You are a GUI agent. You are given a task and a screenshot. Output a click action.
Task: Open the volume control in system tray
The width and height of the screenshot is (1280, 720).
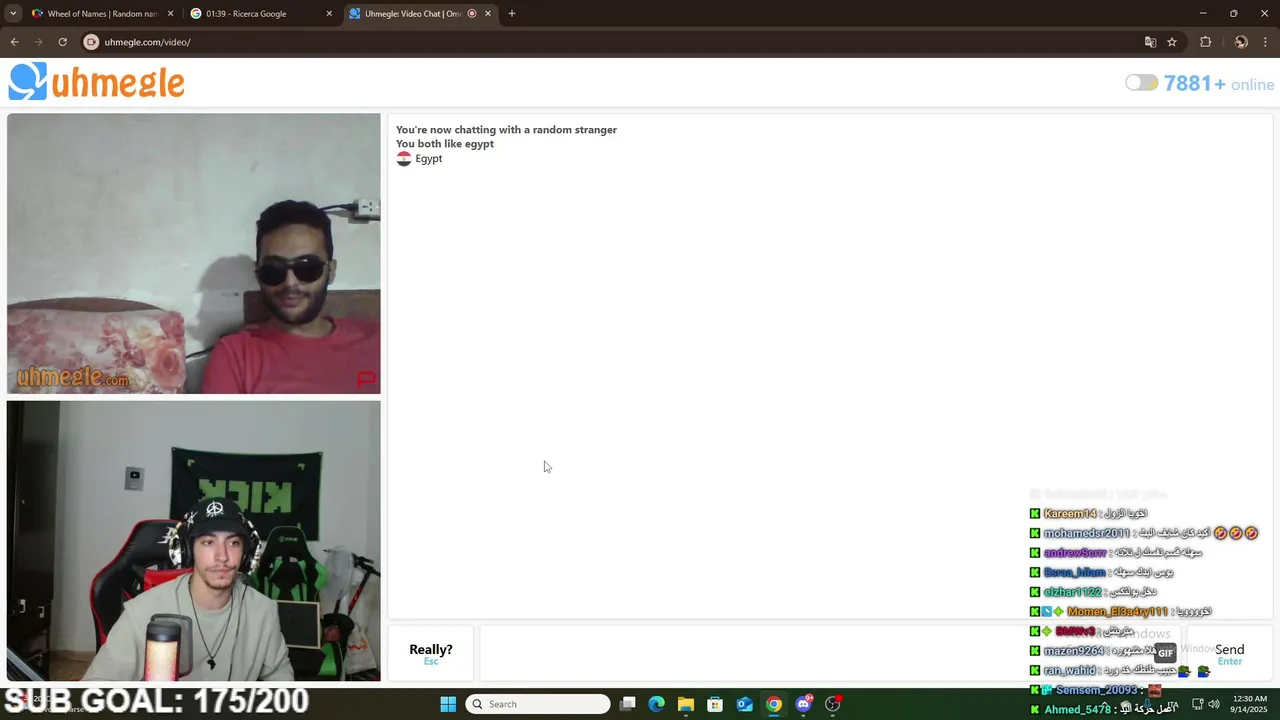[1214, 704]
